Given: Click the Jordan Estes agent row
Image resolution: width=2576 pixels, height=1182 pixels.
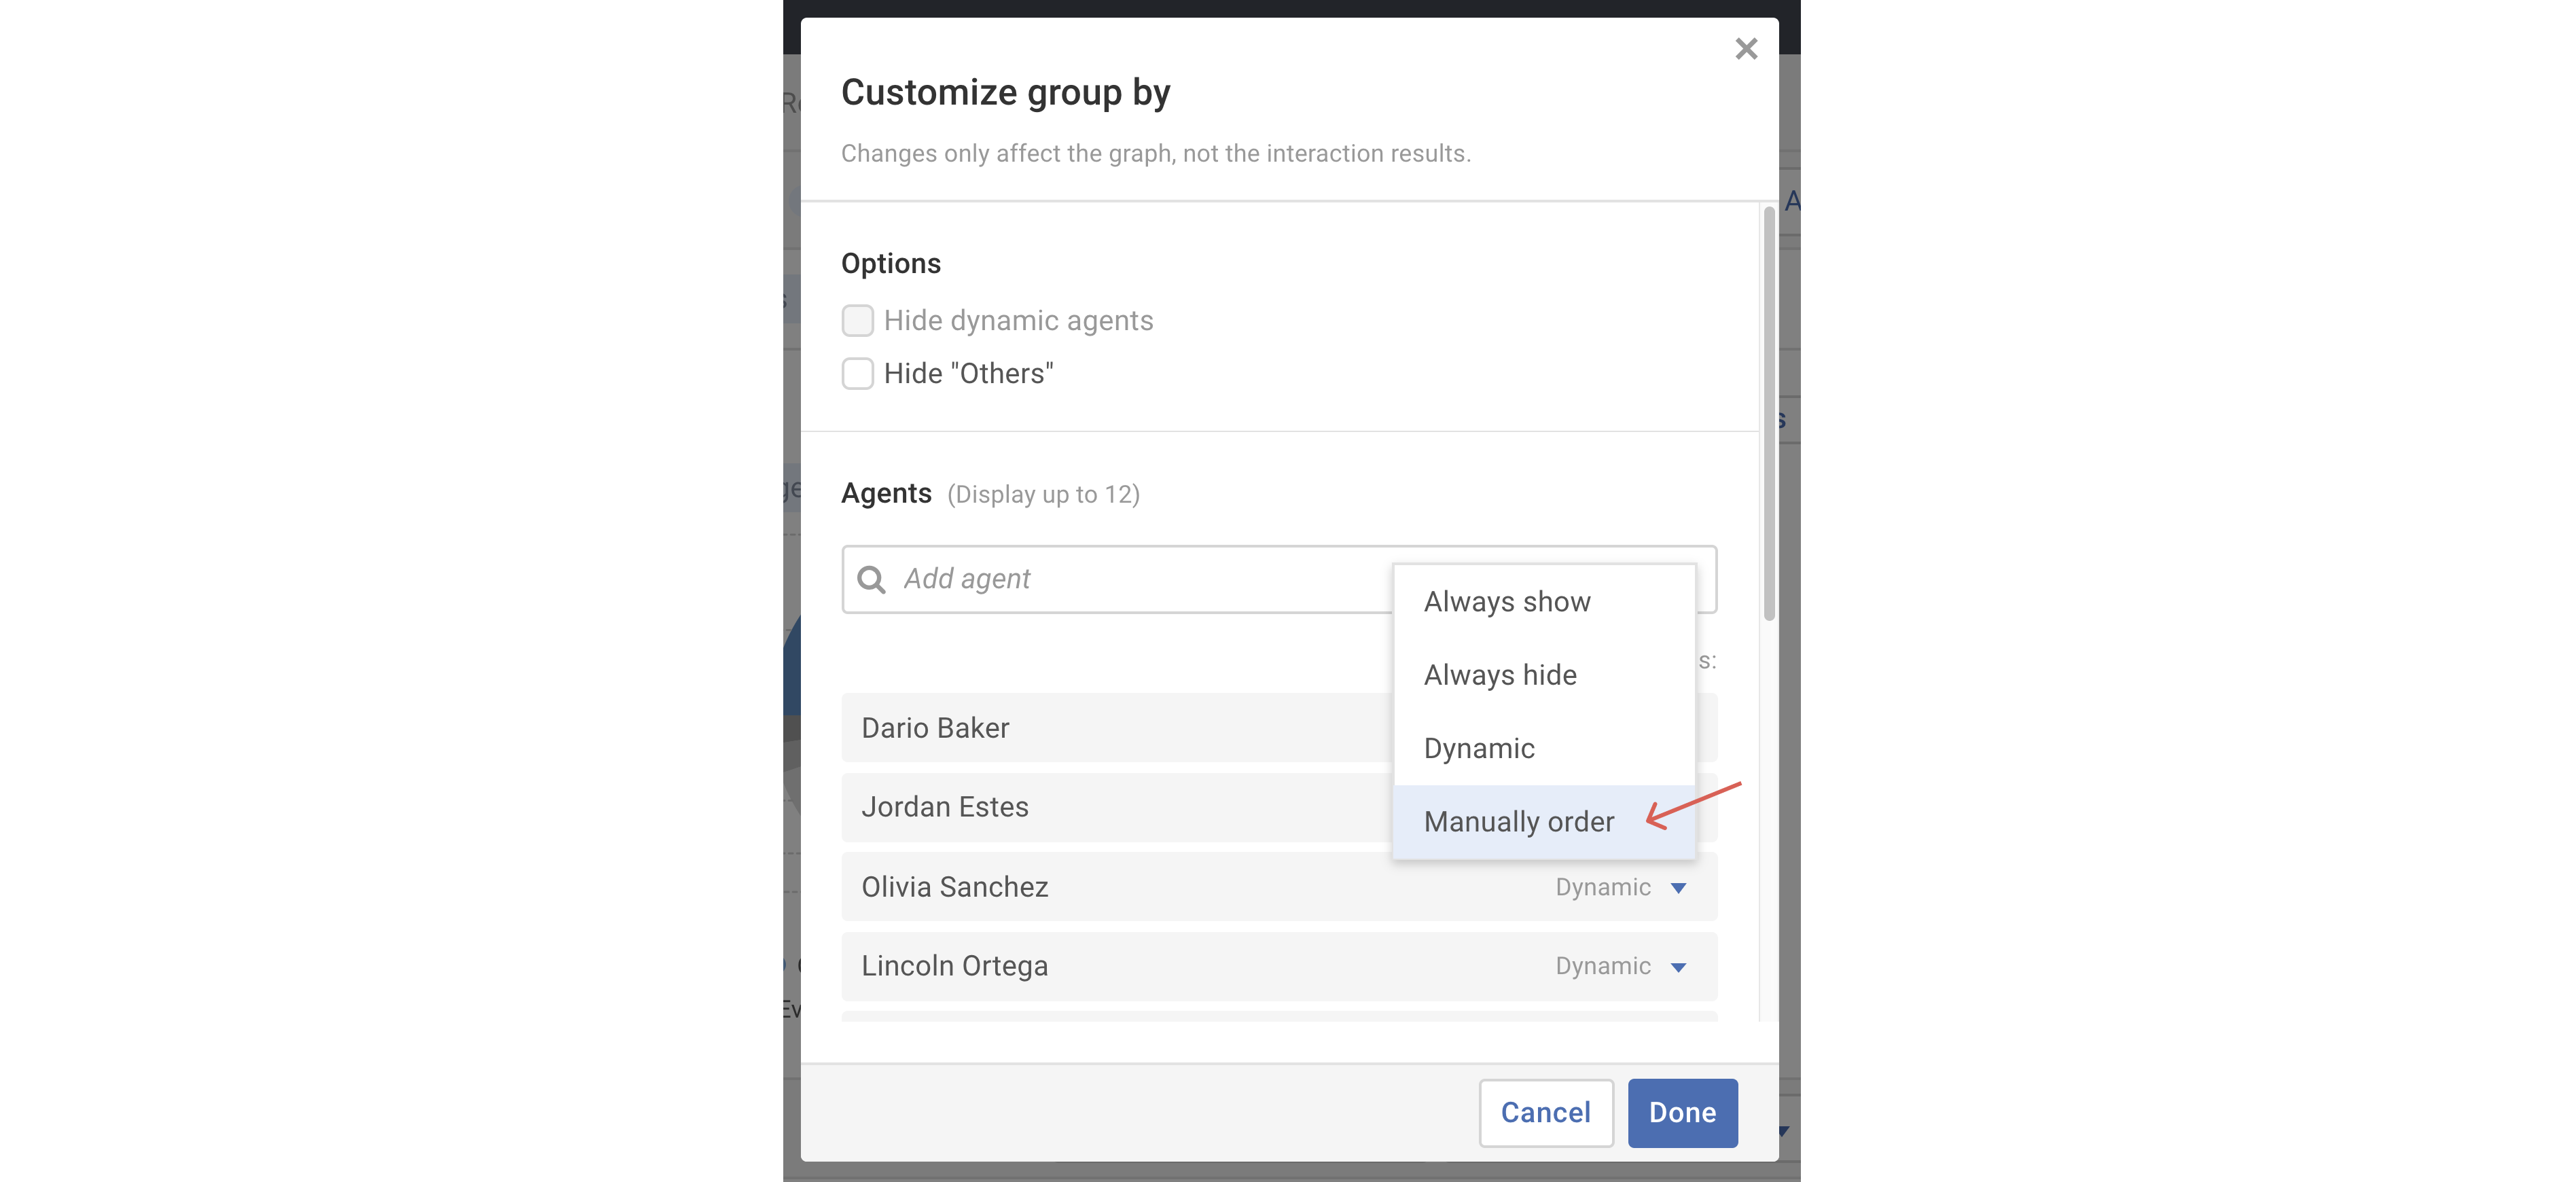Looking at the screenshot, I should click(1100, 807).
